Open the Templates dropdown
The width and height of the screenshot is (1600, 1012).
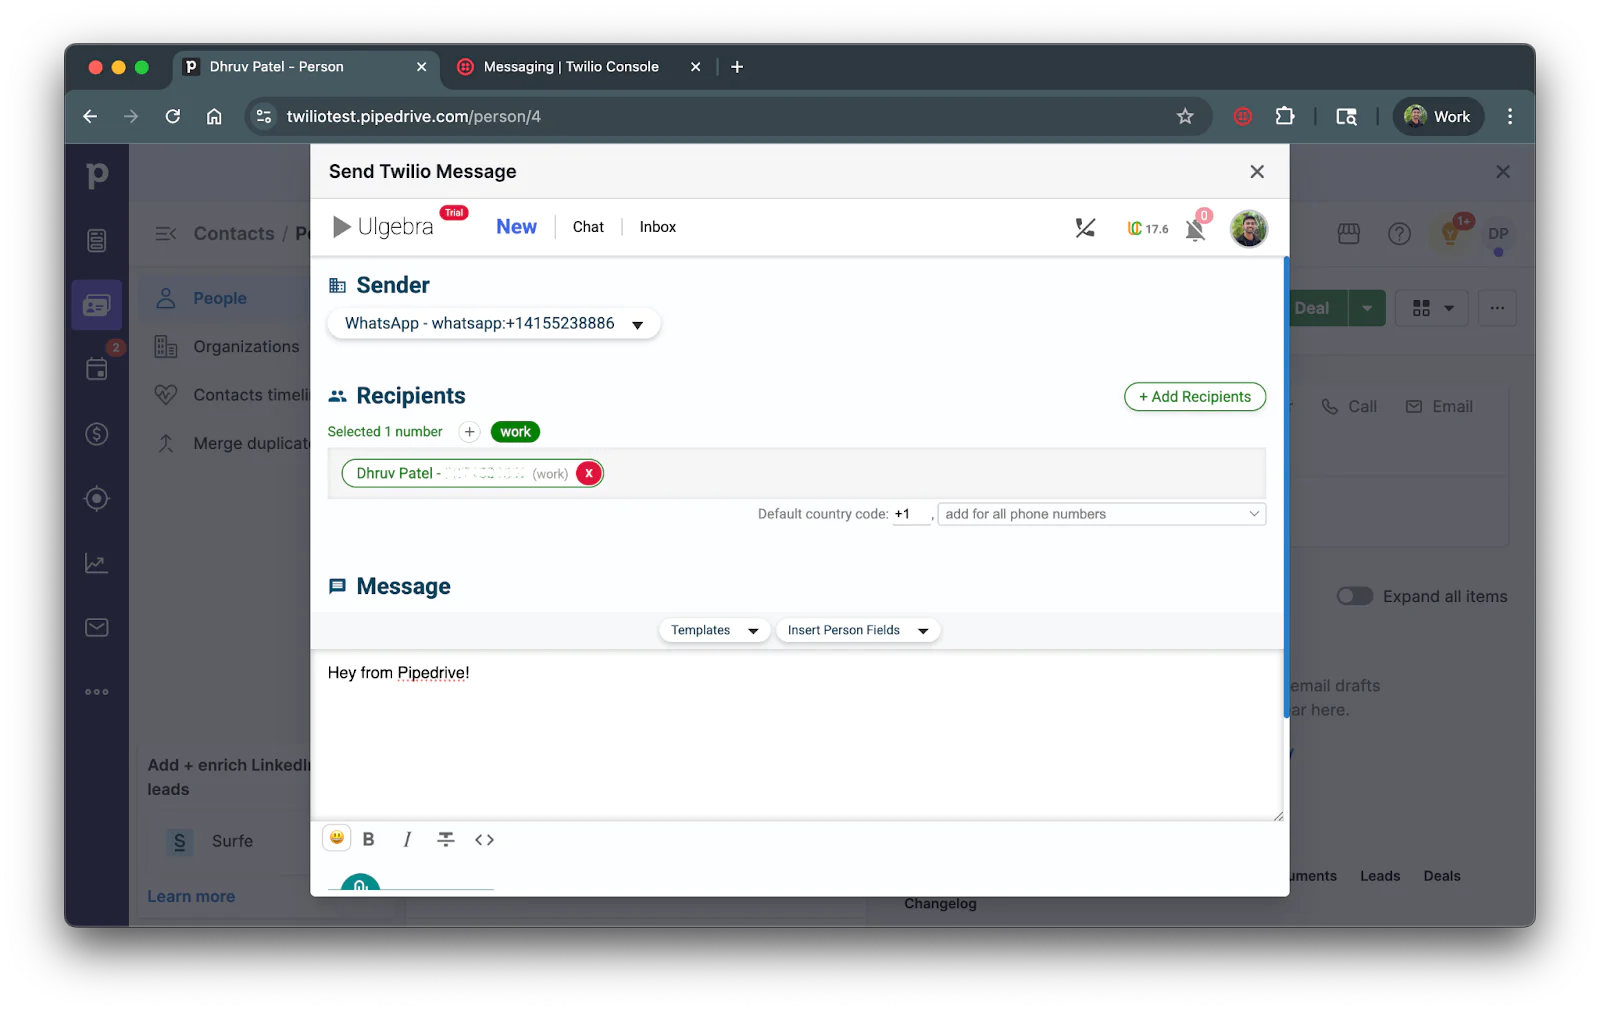(713, 630)
